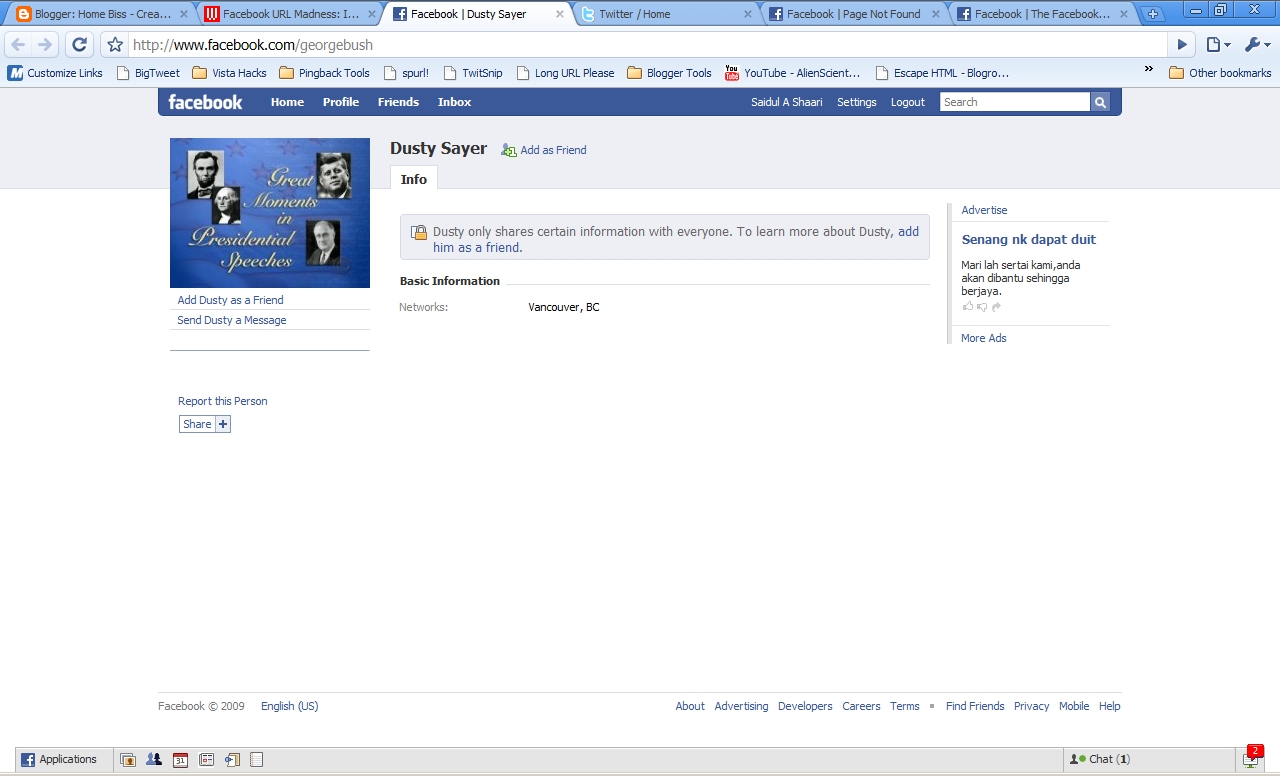Click the More Ads link
1280x776 pixels.
pyautogui.click(x=984, y=338)
